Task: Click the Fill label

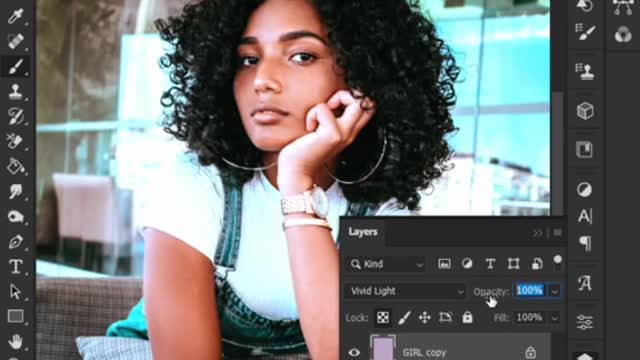Action: [502, 318]
